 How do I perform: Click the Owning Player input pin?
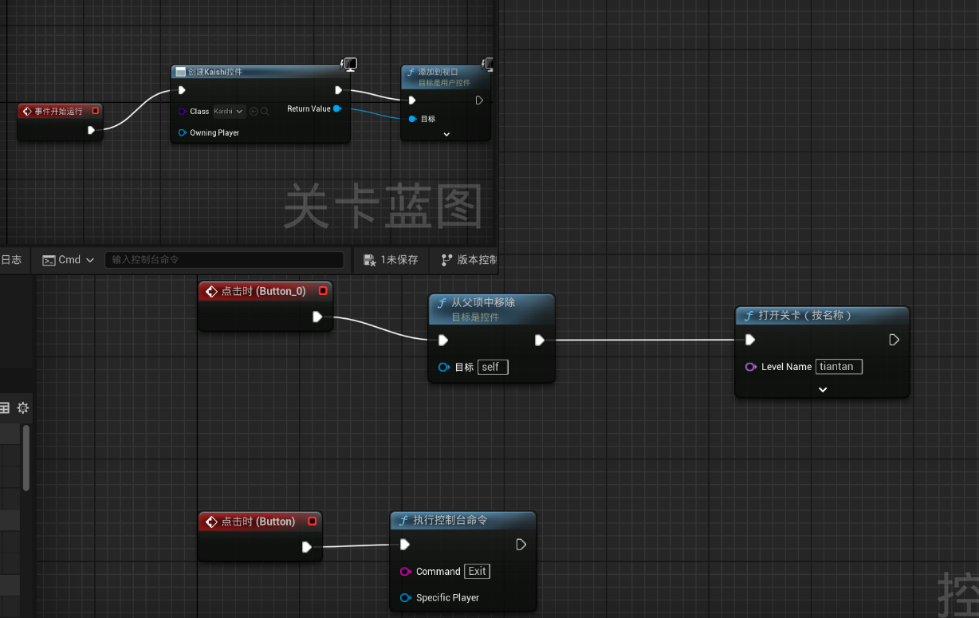click(x=182, y=132)
